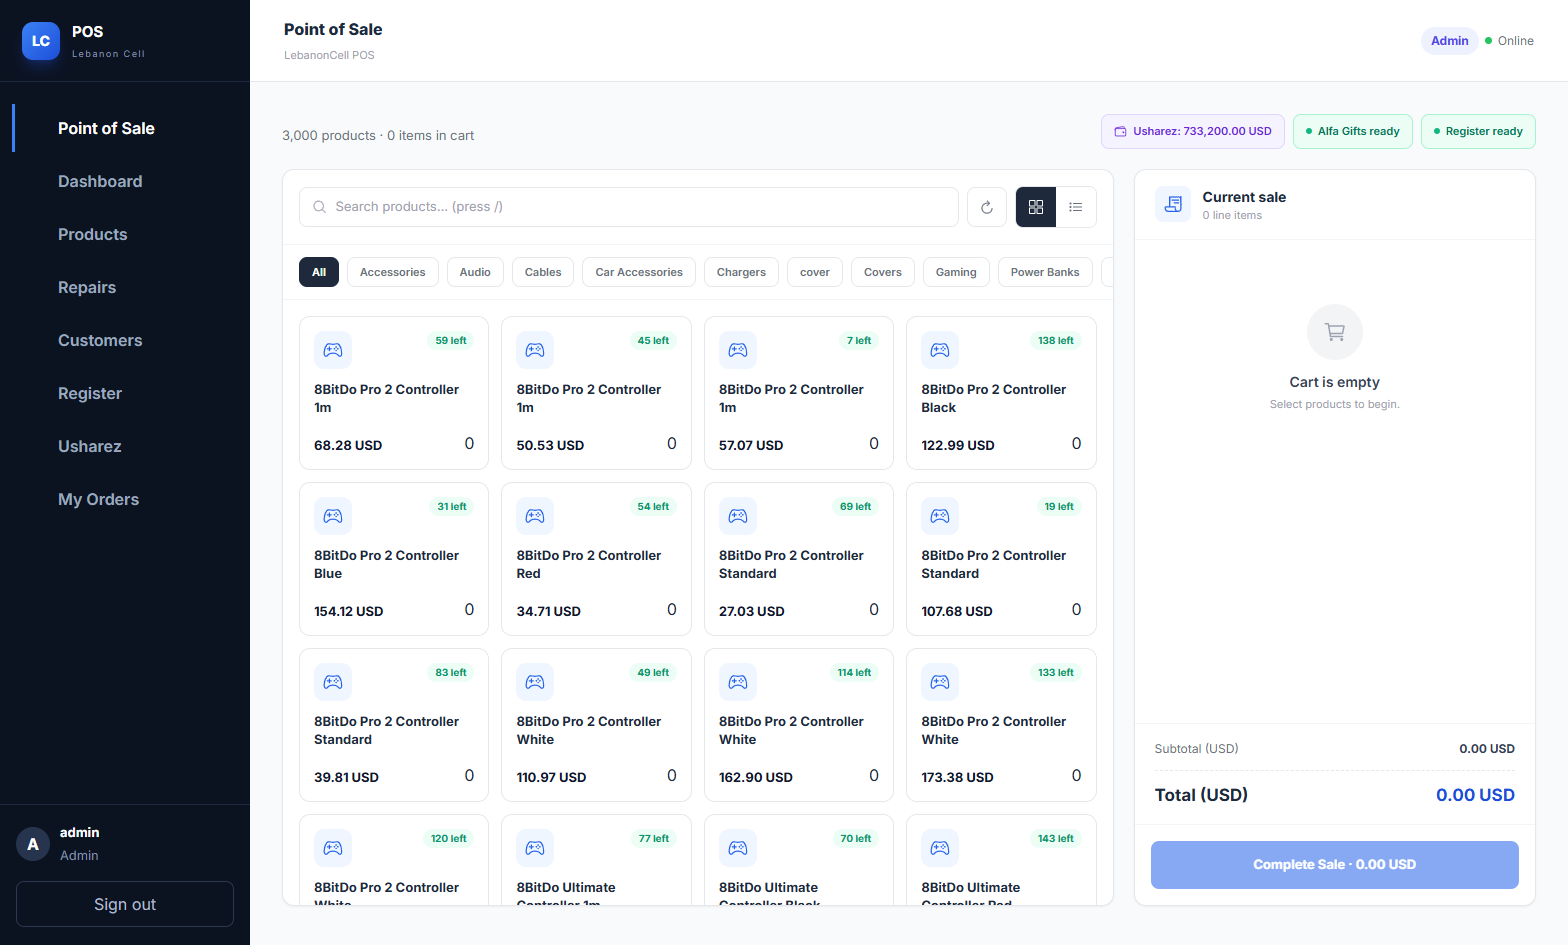Screen dimensions: 1568x945
Task: Click controller icon on 68.28 USD card
Action: point(333,350)
